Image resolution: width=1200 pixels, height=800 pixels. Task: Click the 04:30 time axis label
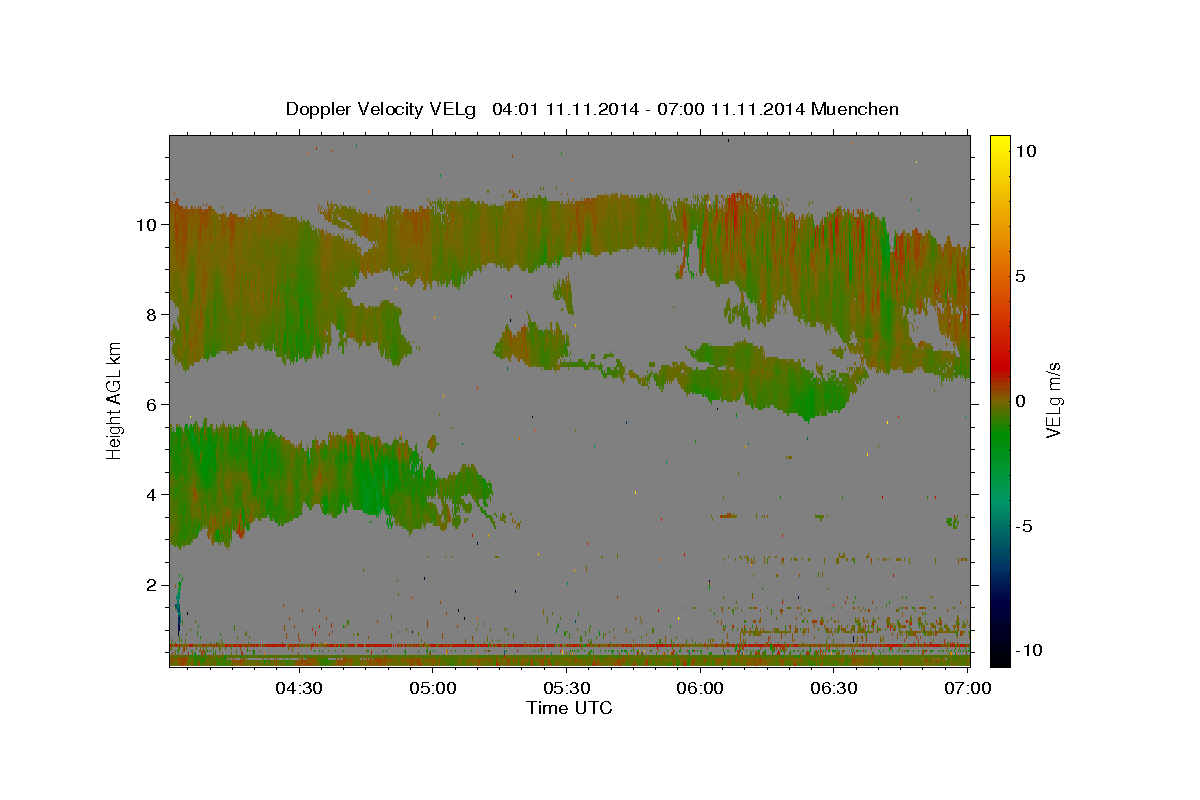(x=298, y=689)
